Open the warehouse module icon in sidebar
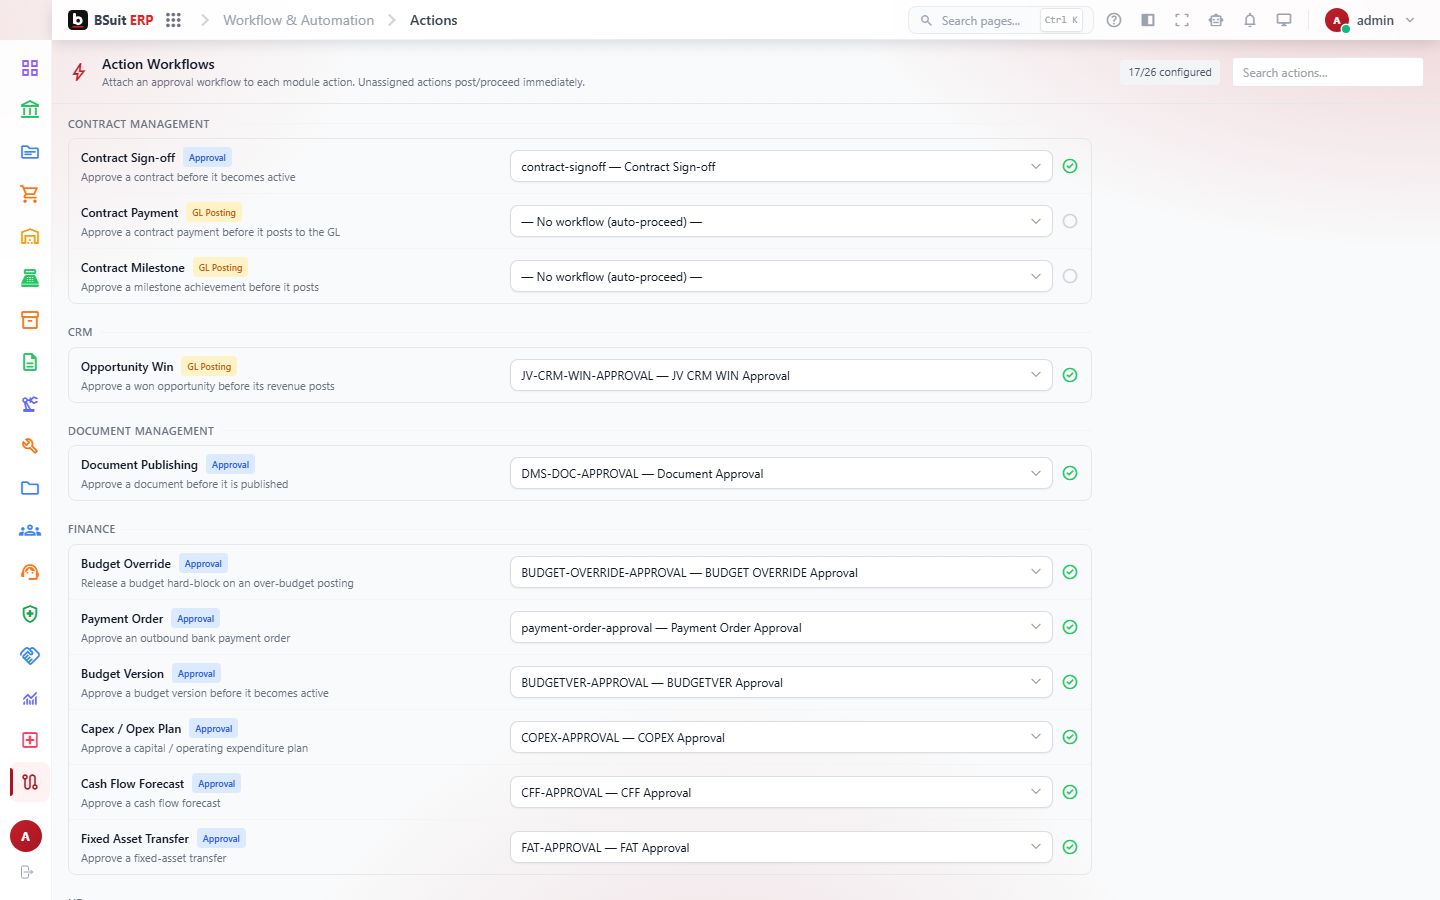This screenshot has width=1440, height=900. click(x=30, y=236)
